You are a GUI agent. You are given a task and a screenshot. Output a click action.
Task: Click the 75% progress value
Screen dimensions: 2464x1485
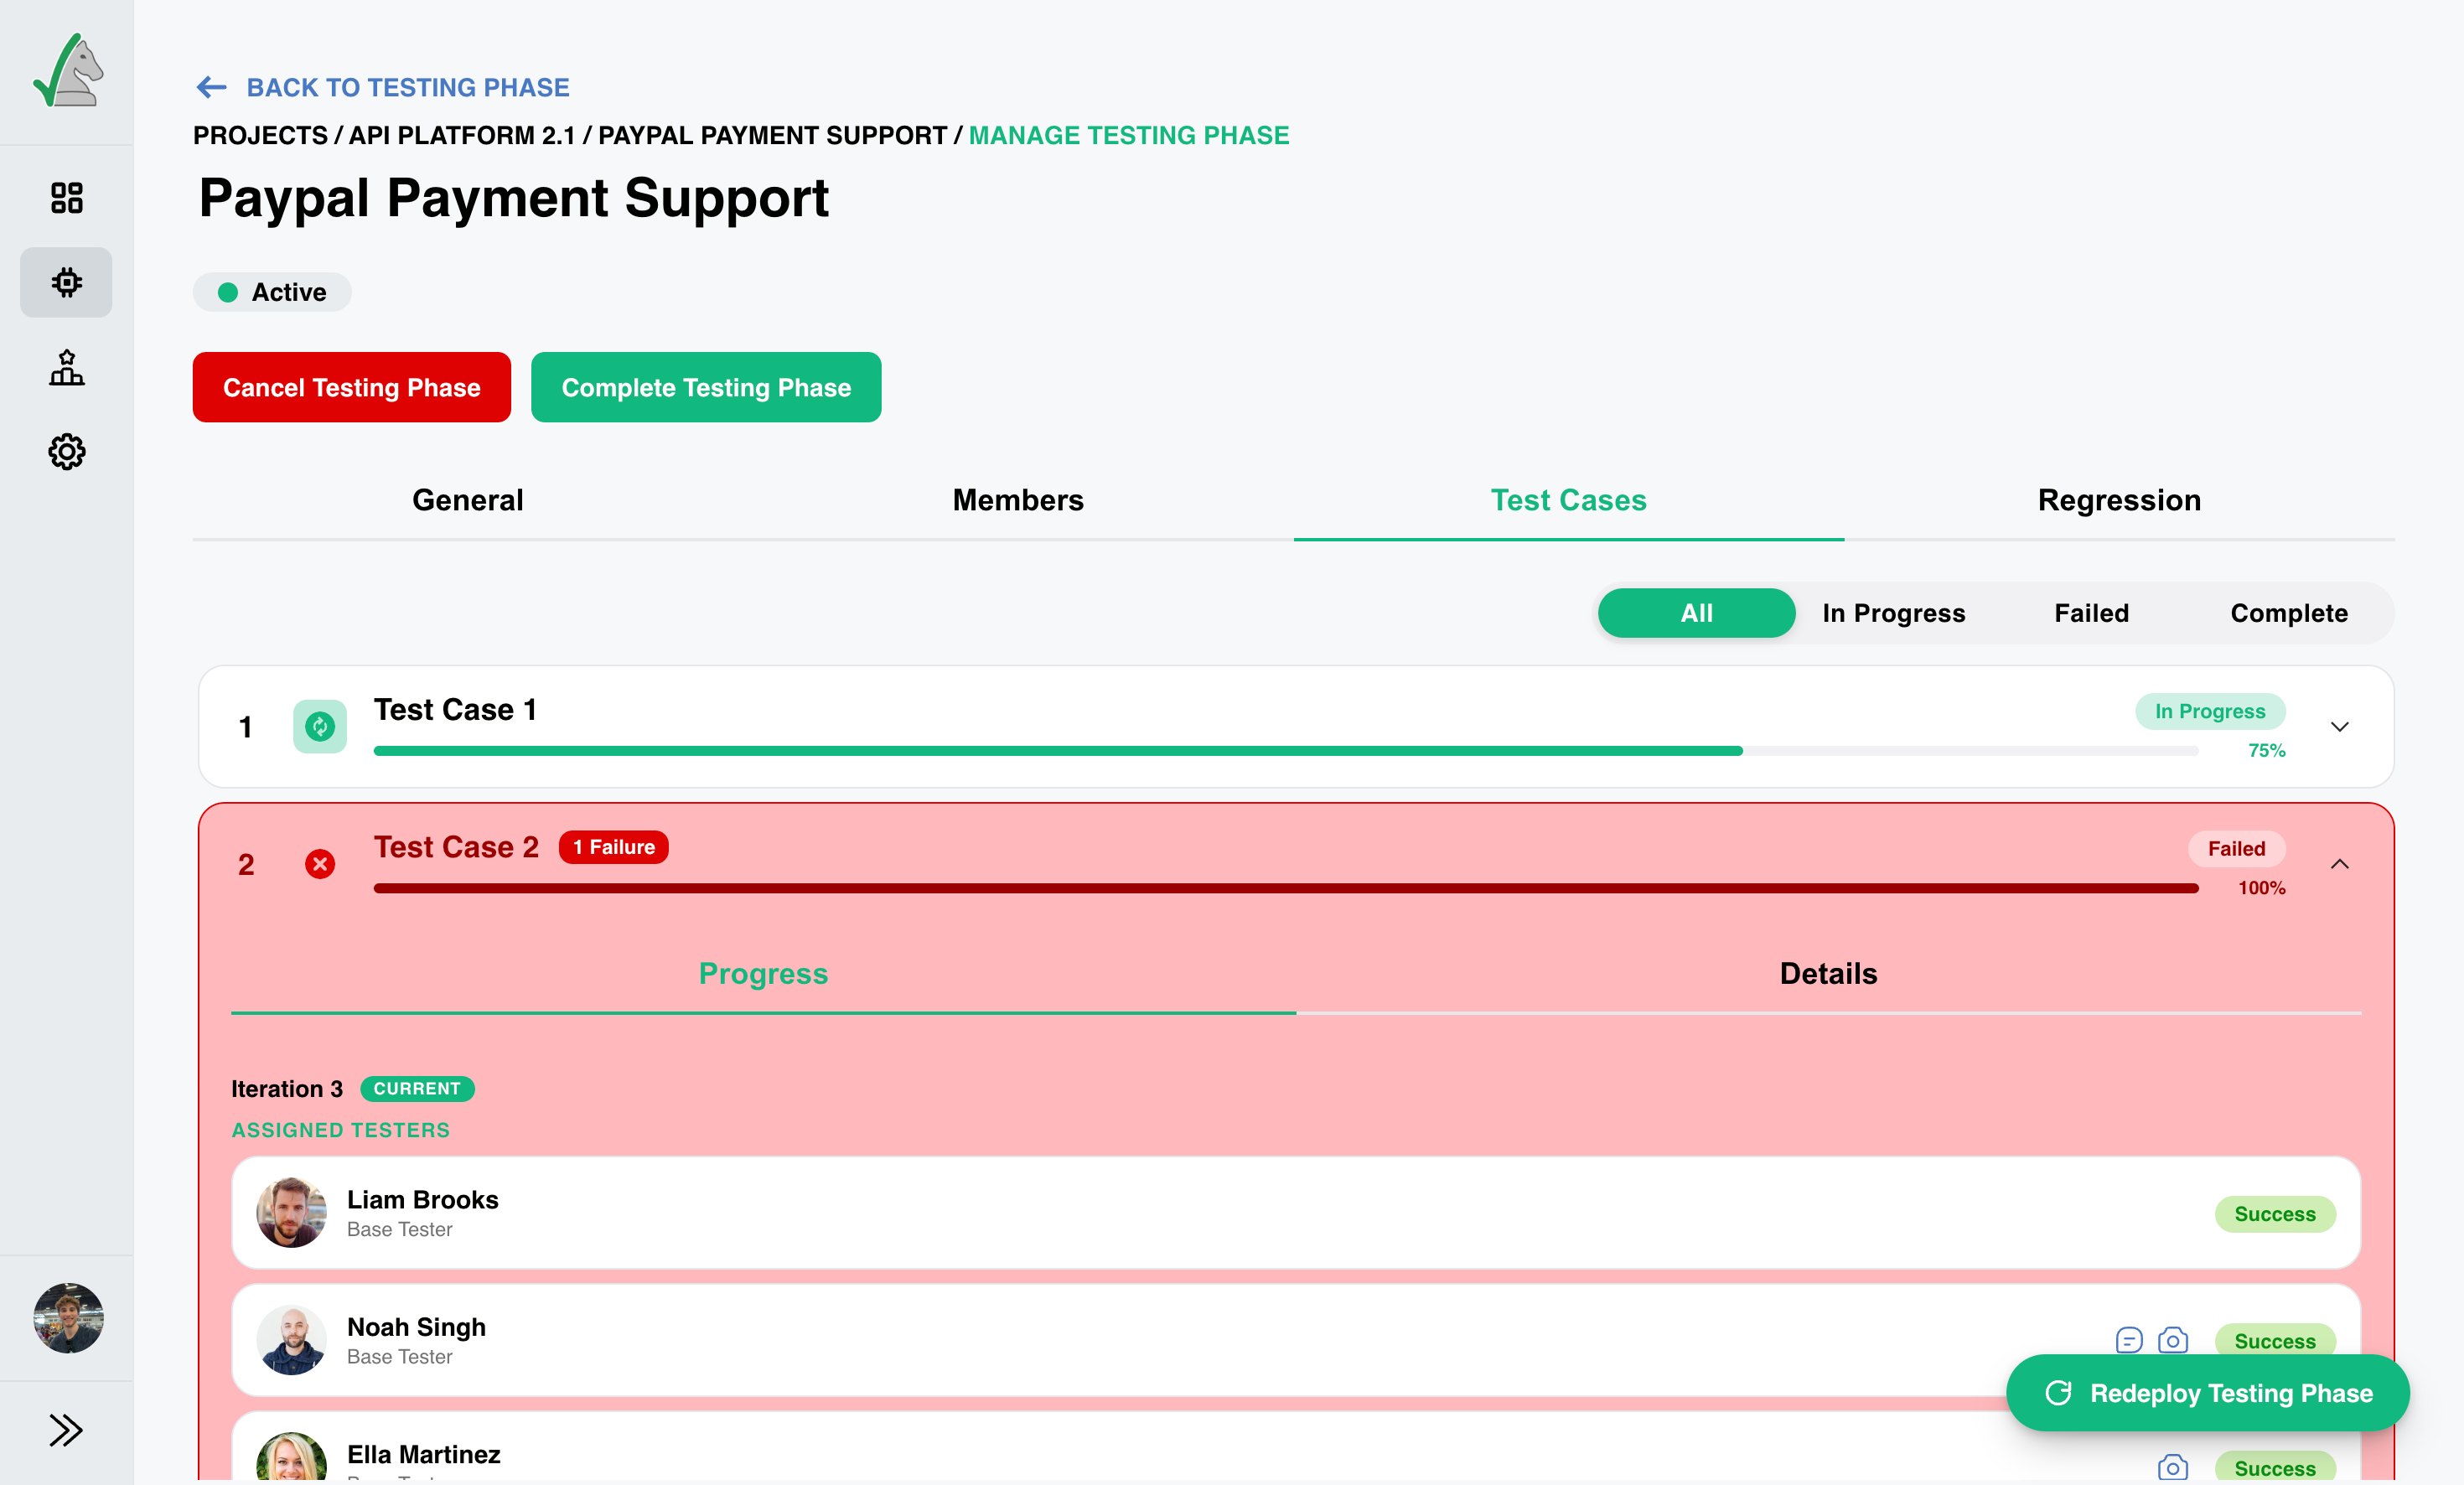(x=2266, y=751)
